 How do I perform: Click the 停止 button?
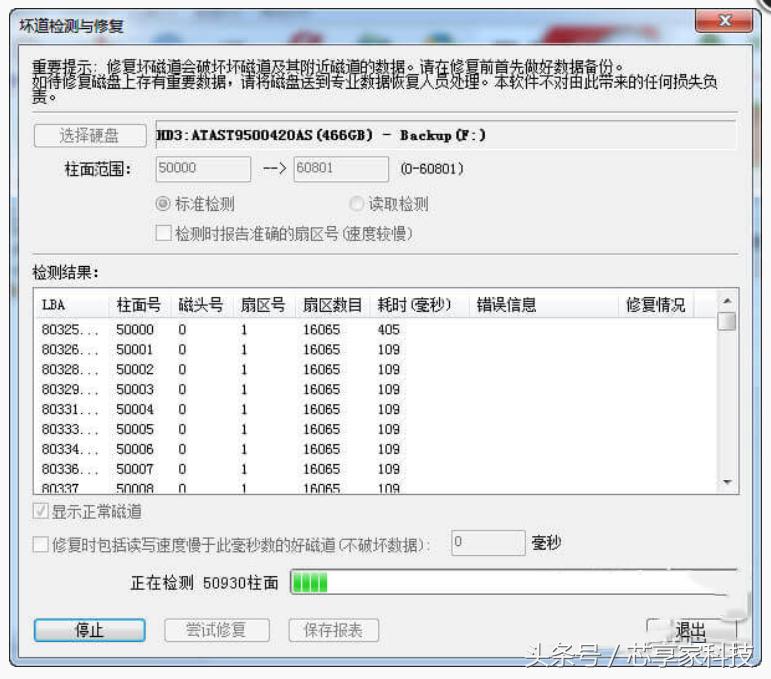(89, 630)
